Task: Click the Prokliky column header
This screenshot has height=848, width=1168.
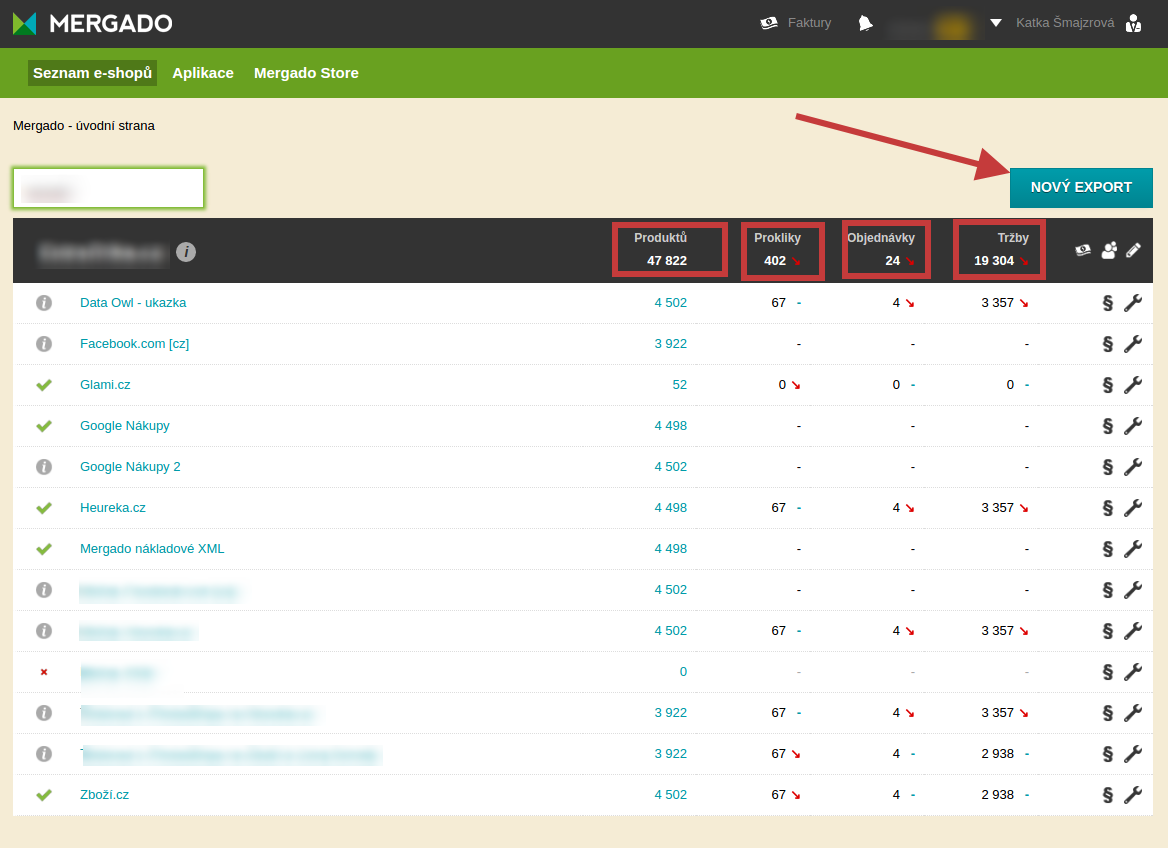Action: pos(777,238)
